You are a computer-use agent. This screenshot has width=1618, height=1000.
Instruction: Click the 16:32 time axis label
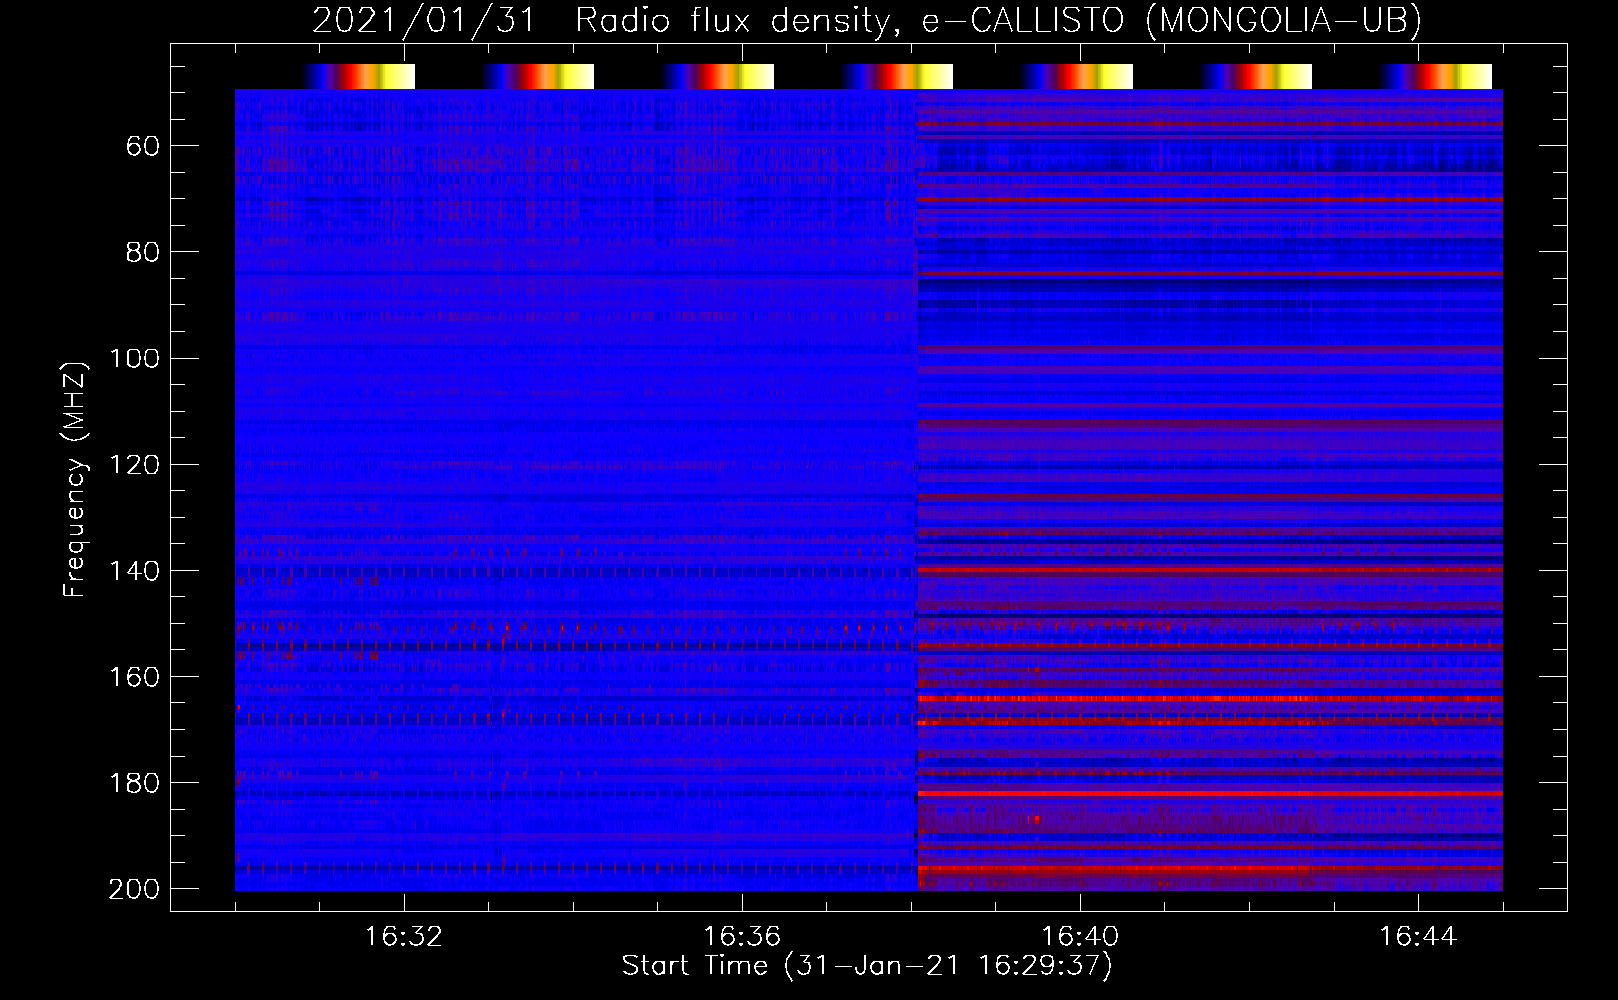(x=404, y=937)
